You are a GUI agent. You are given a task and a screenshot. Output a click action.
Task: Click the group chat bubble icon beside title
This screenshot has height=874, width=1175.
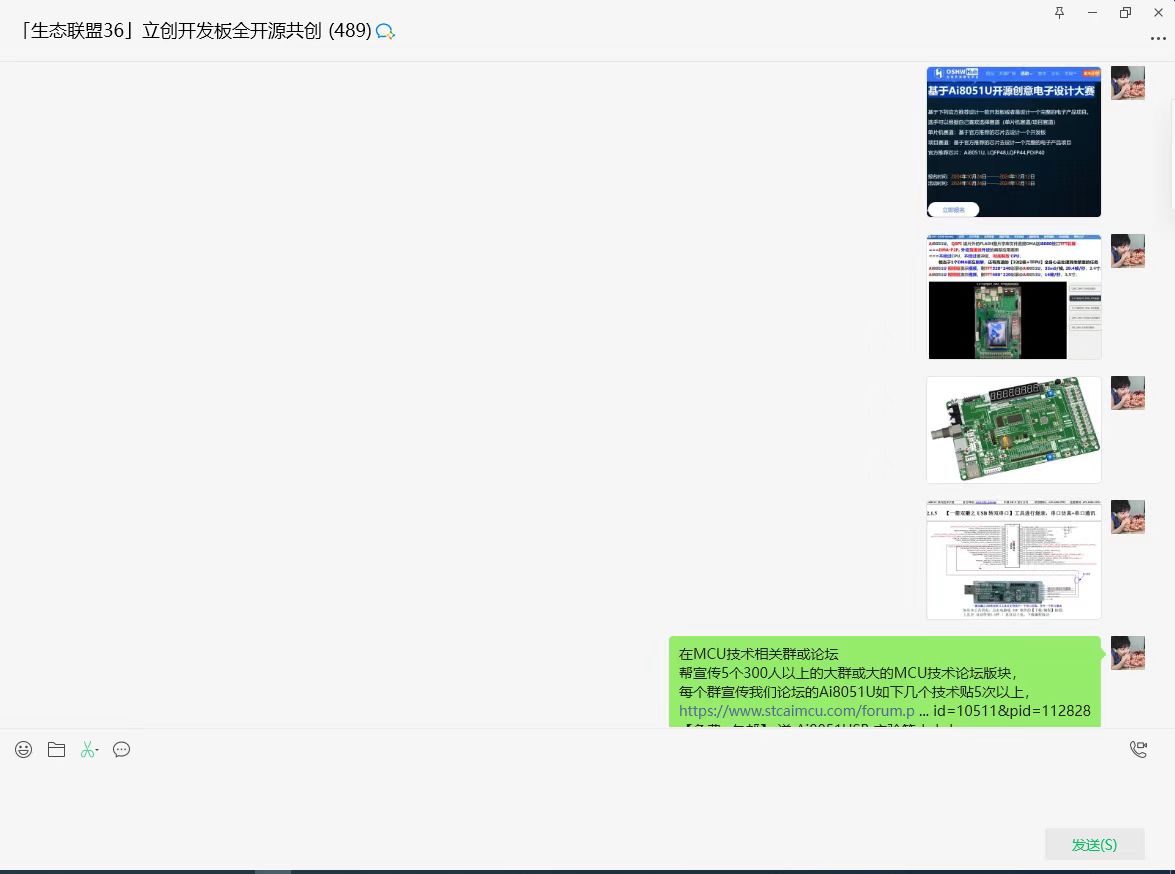pyautogui.click(x=385, y=31)
